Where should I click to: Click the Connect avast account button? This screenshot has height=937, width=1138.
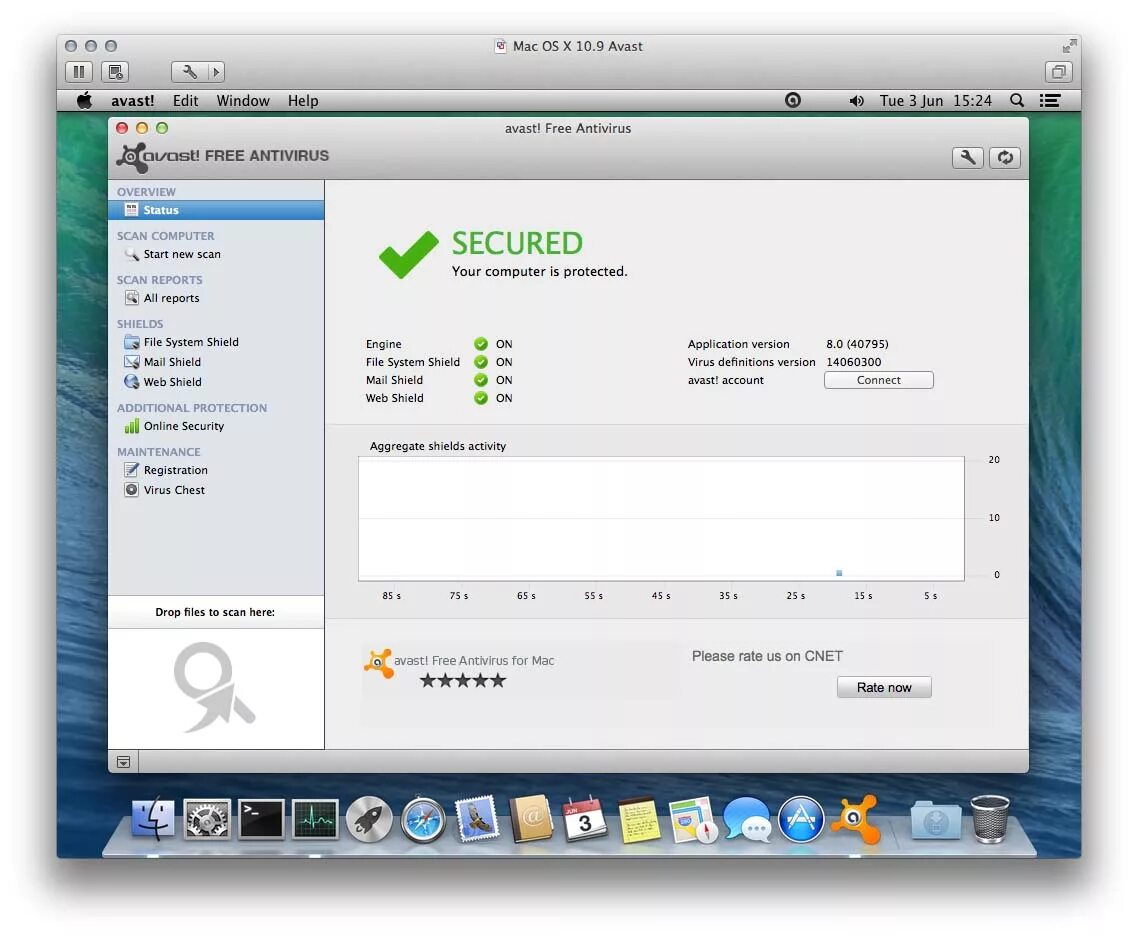[878, 380]
